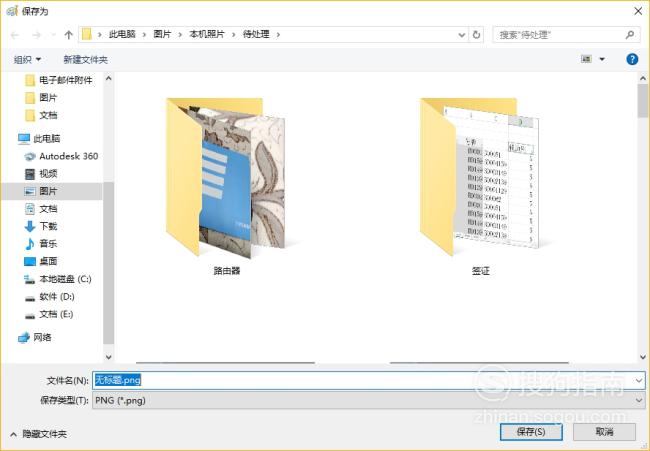Refresh the current folder view
Viewport: 650px width, 451px height.
[x=476, y=35]
